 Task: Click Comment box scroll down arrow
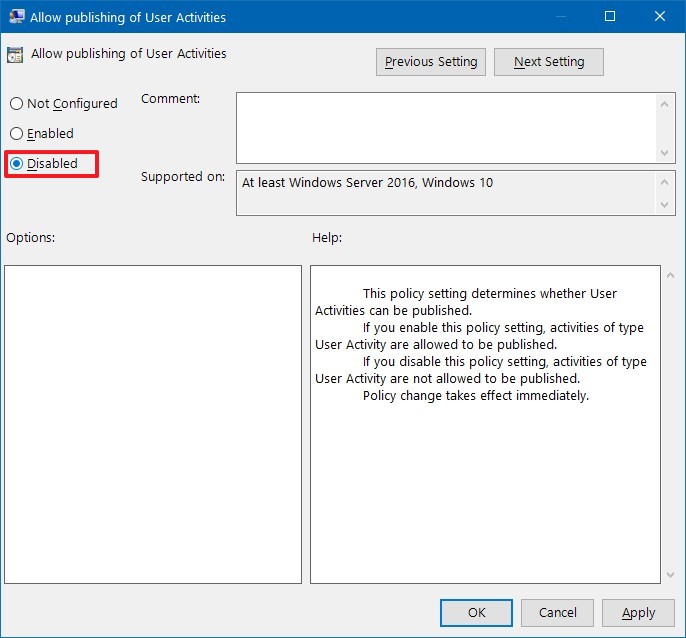[x=665, y=152]
